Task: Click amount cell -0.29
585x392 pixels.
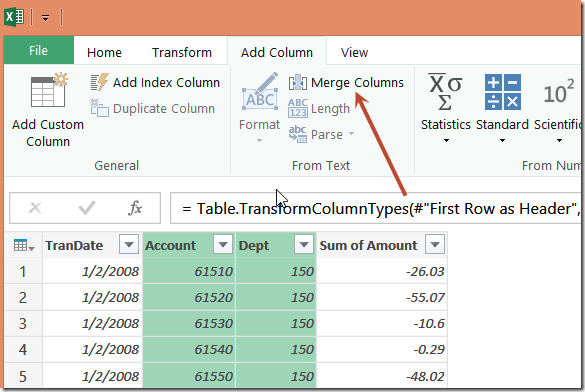Action: [382, 349]
